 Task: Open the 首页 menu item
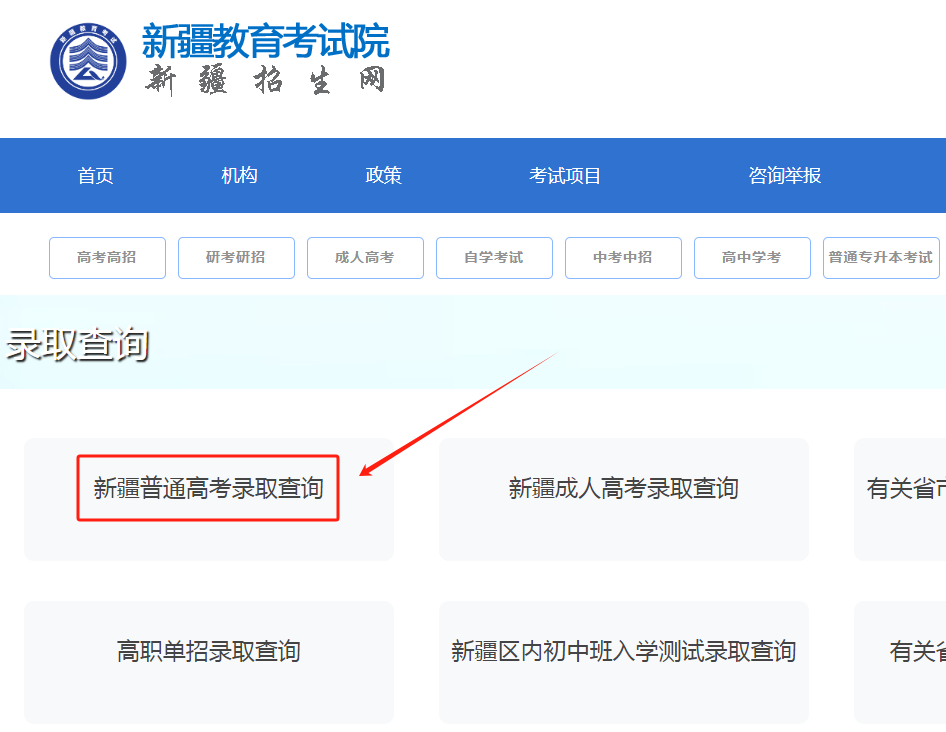(95, 176)
